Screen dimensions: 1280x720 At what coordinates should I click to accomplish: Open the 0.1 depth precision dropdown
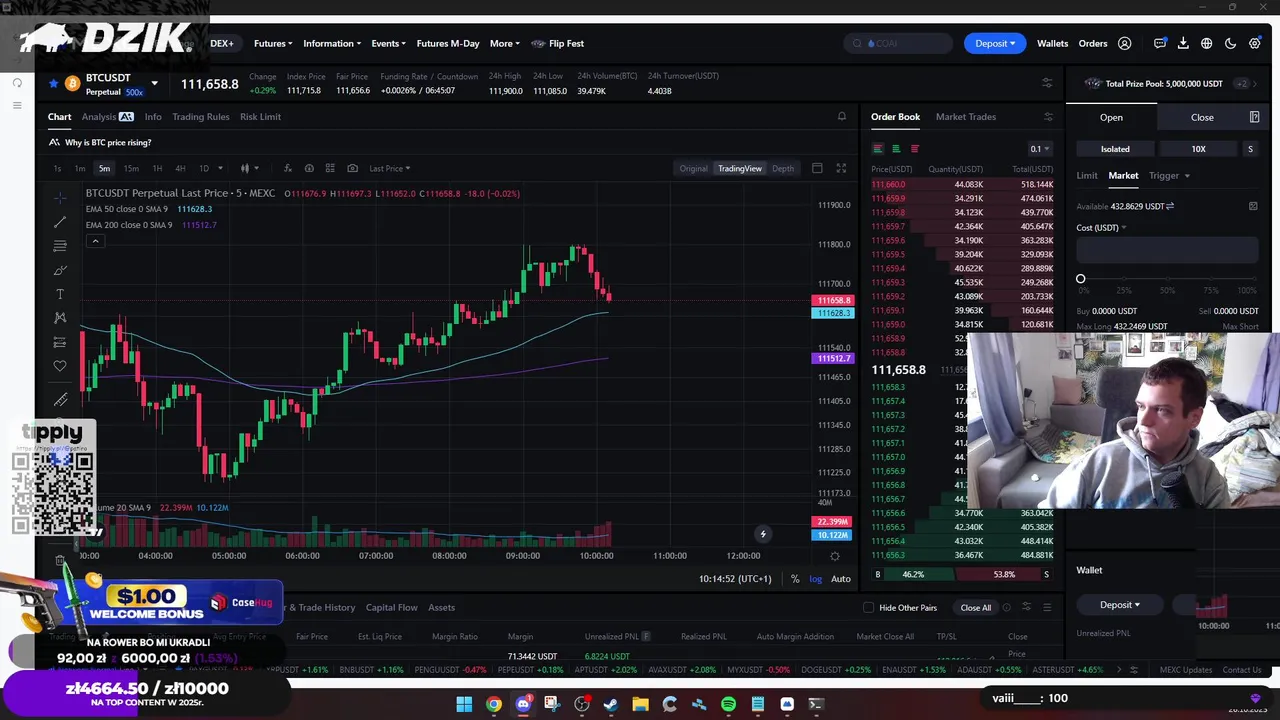[x=1040, y=149]
